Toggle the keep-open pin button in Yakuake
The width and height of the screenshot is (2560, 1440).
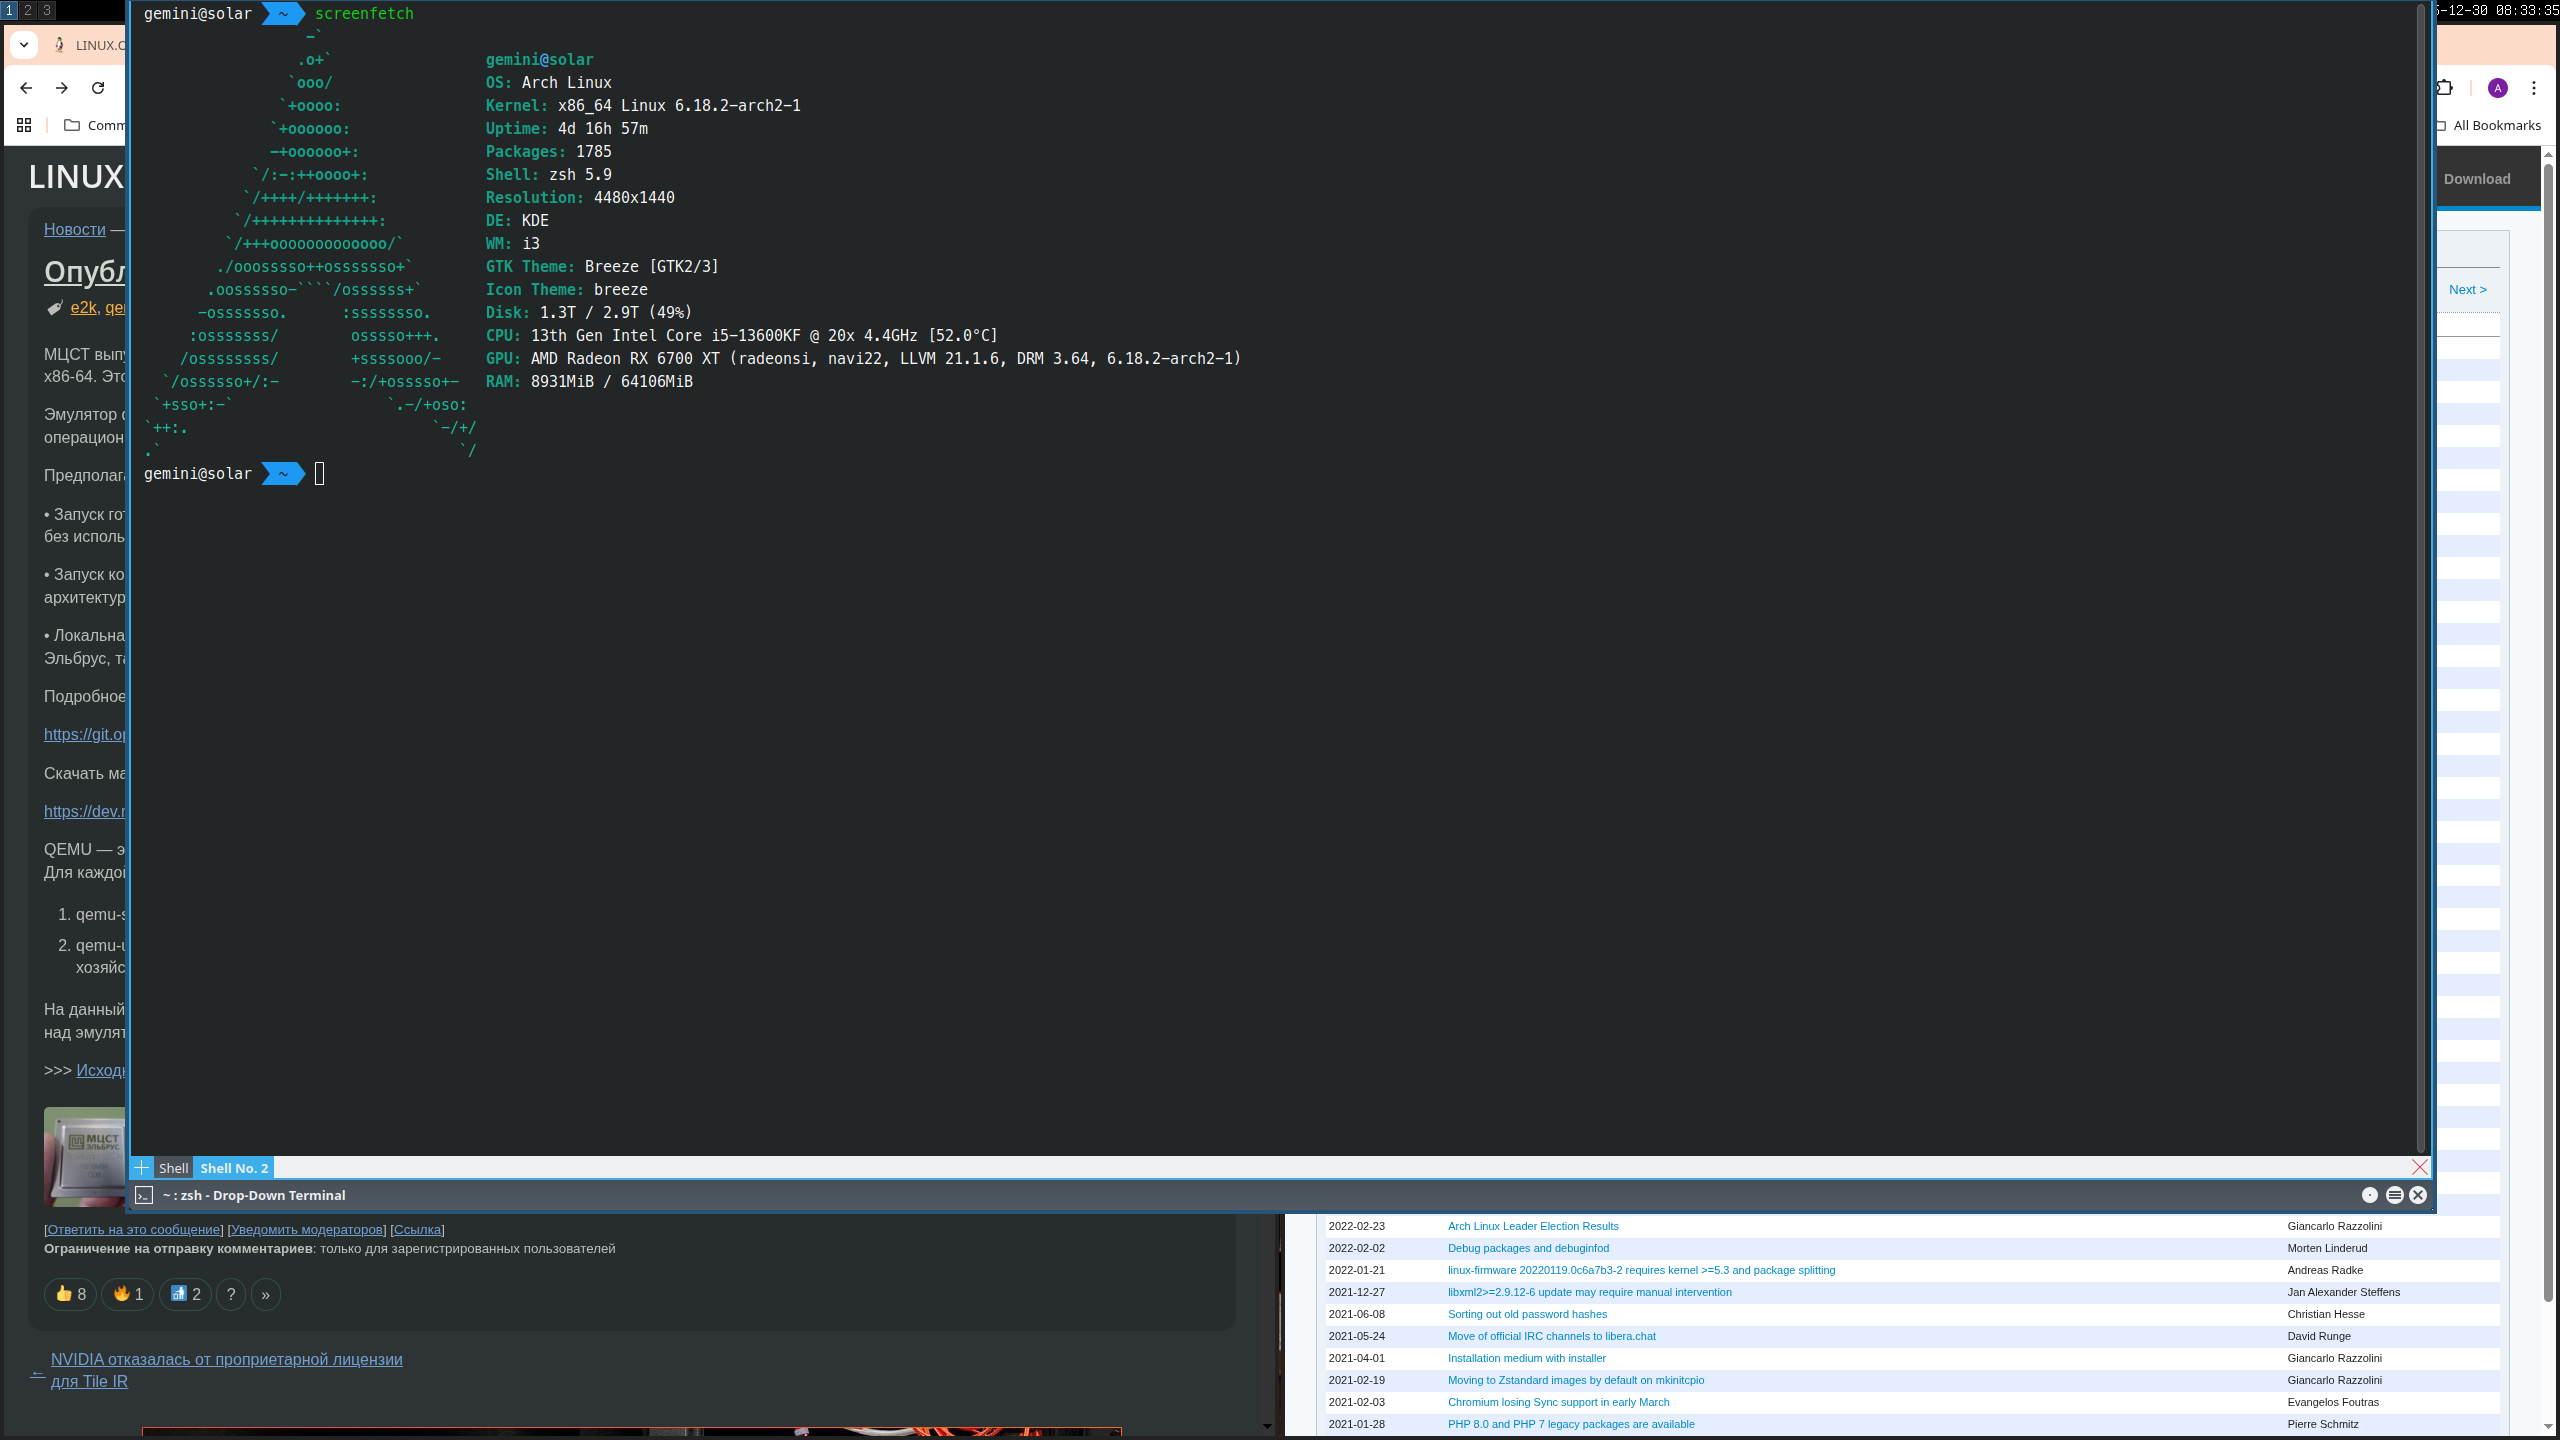[2369, 1195]
